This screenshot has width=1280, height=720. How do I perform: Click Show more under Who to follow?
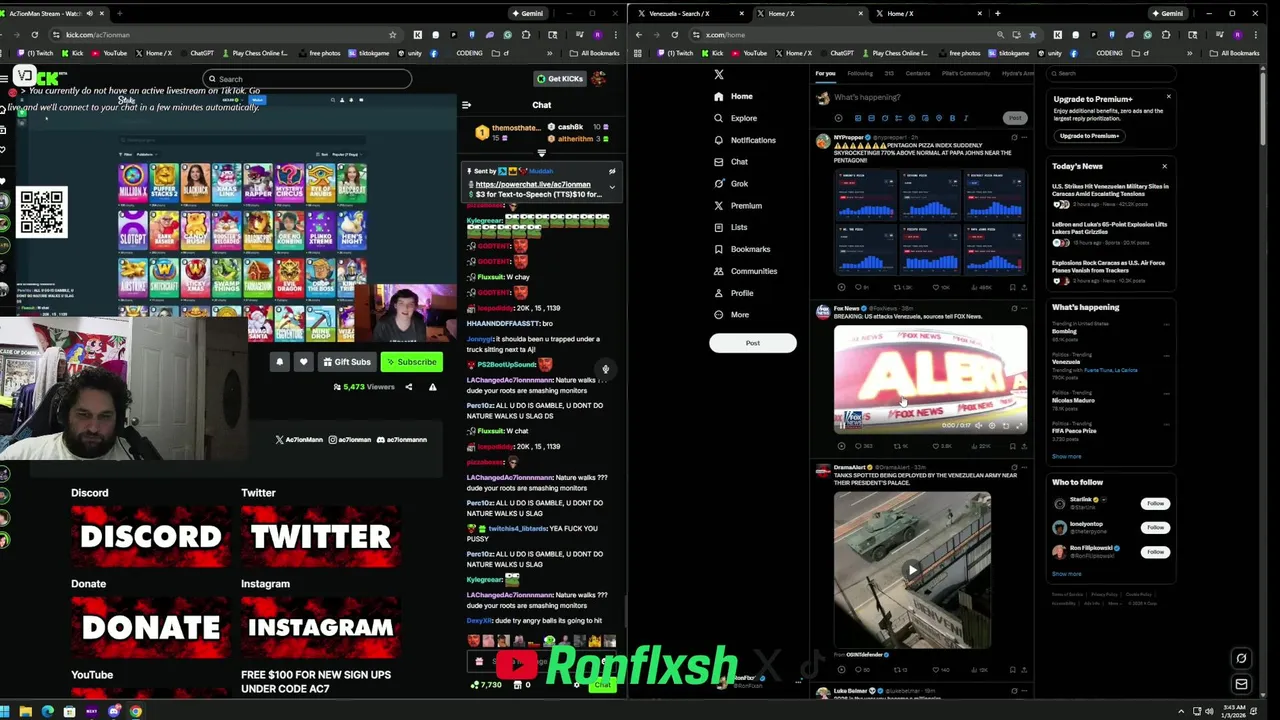(x=1066, y=574)
